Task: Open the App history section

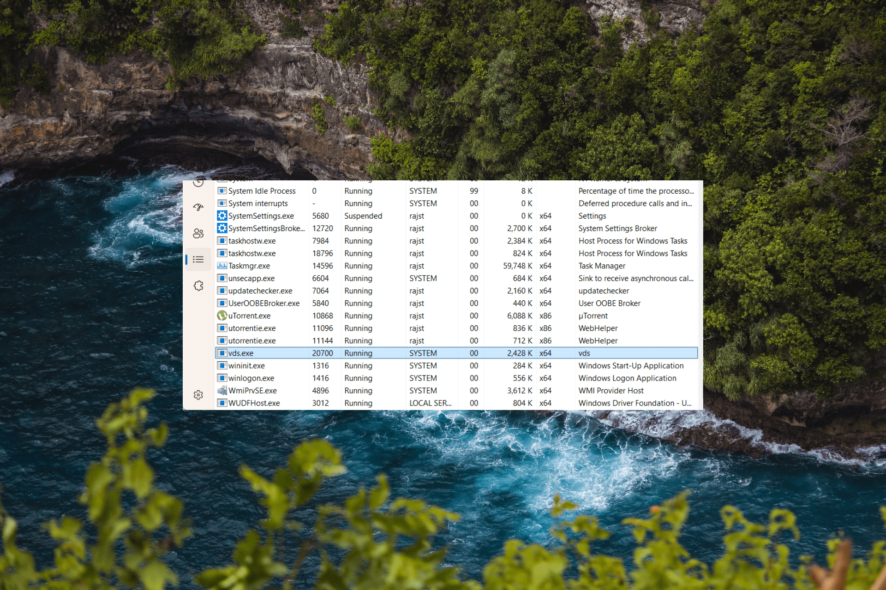Action: [x=199, y=184]
